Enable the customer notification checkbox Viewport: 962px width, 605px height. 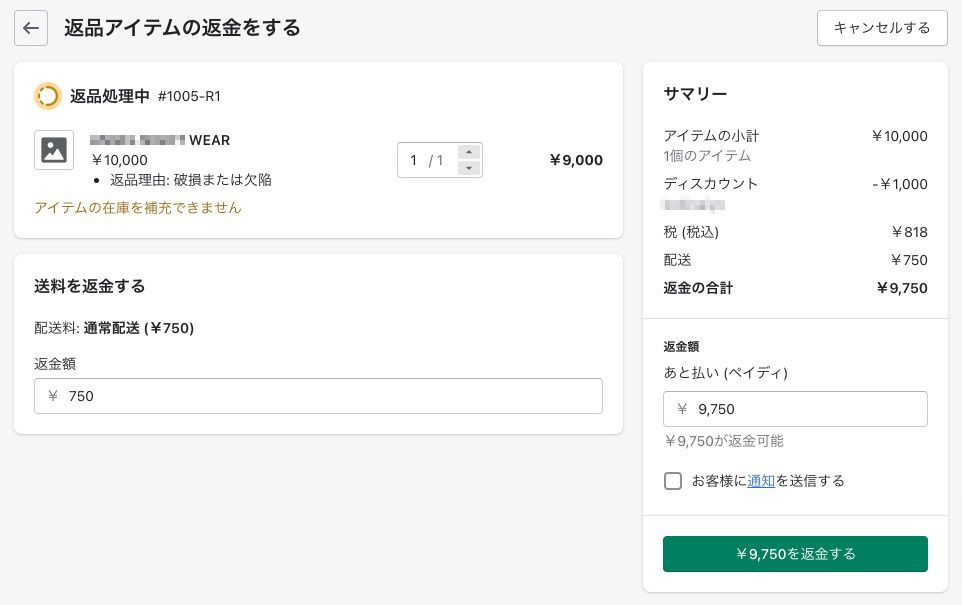[673, 481]
